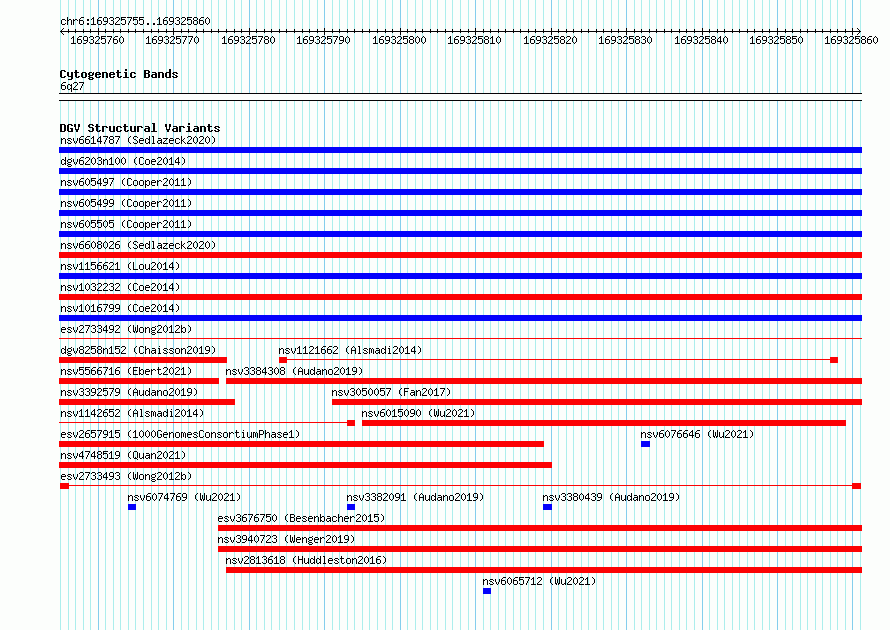Click the blue marker under nsv3380439 (Audano2019)
Image resolution: width=890 pixels, height=630 pixels.
pos(547,507)
